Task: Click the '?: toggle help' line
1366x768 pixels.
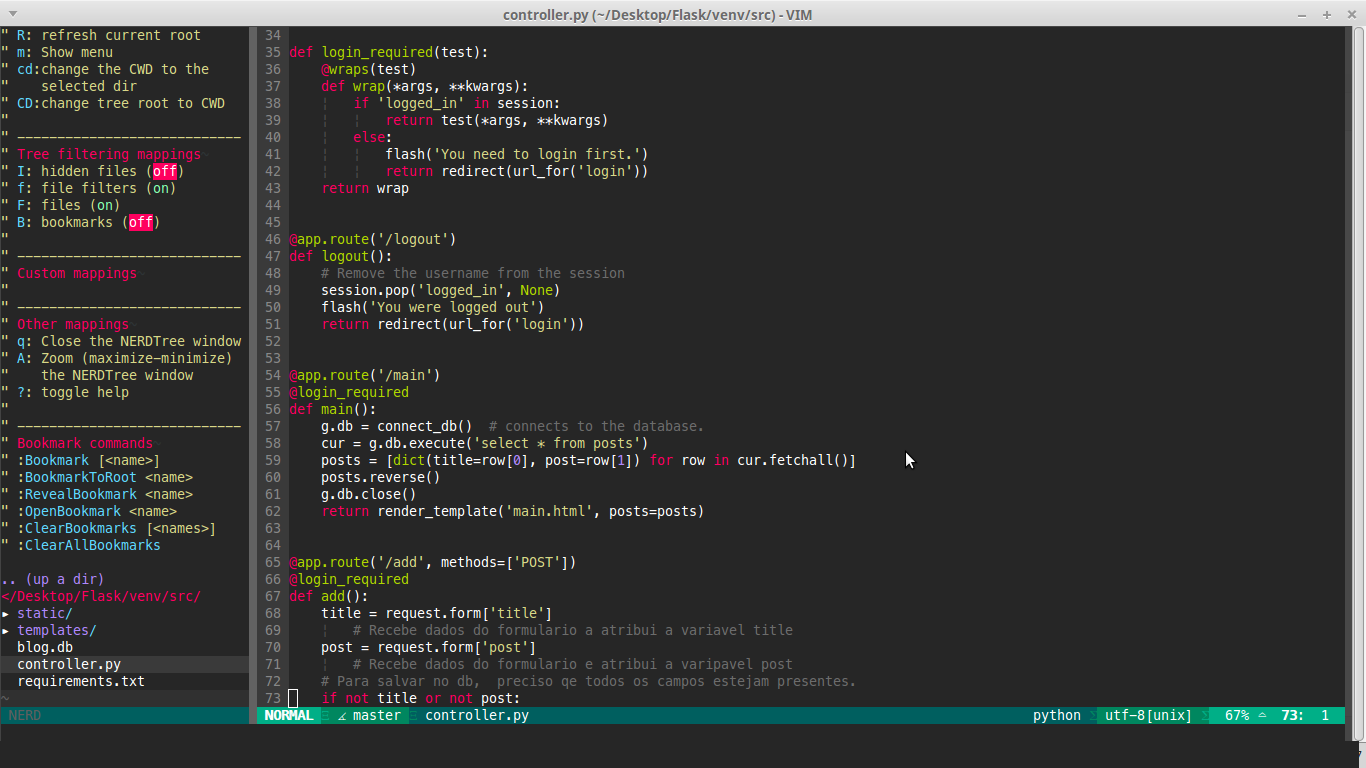Action: 65,392
